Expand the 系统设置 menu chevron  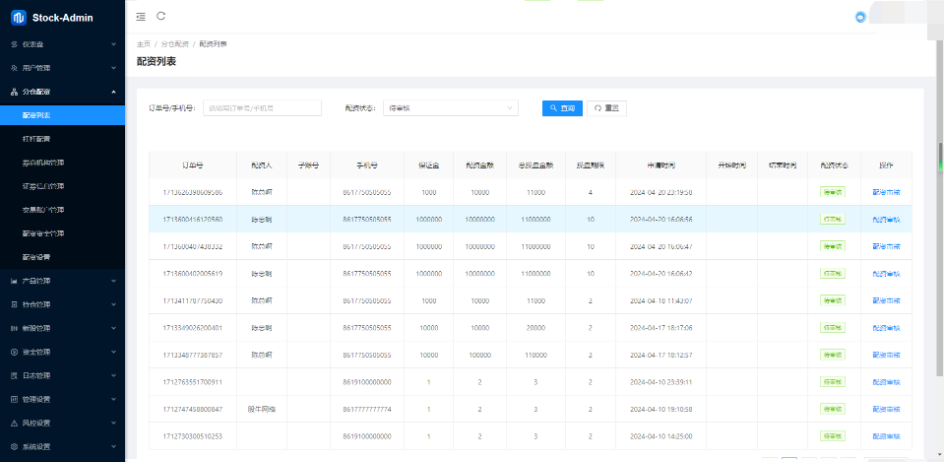tap(113, 446)
